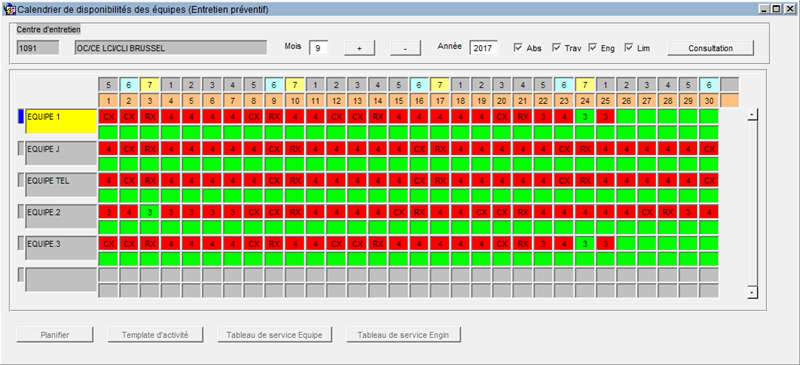Advance the month with the + button
This screenshot has width=800, height=365.
pos(359,48)
